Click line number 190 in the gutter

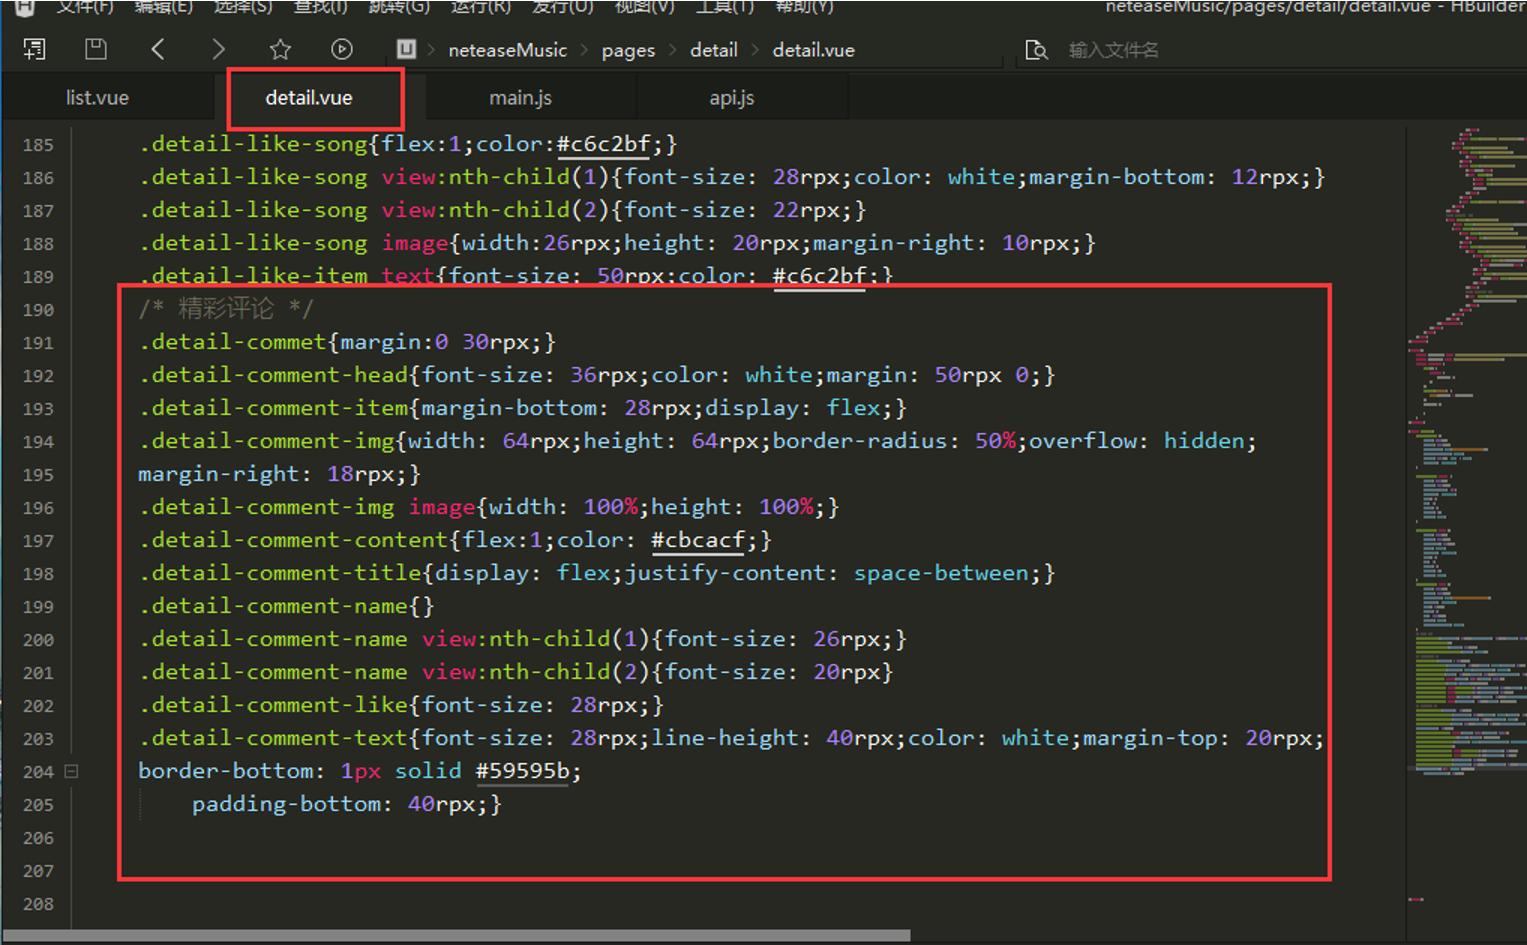[38, 310]
